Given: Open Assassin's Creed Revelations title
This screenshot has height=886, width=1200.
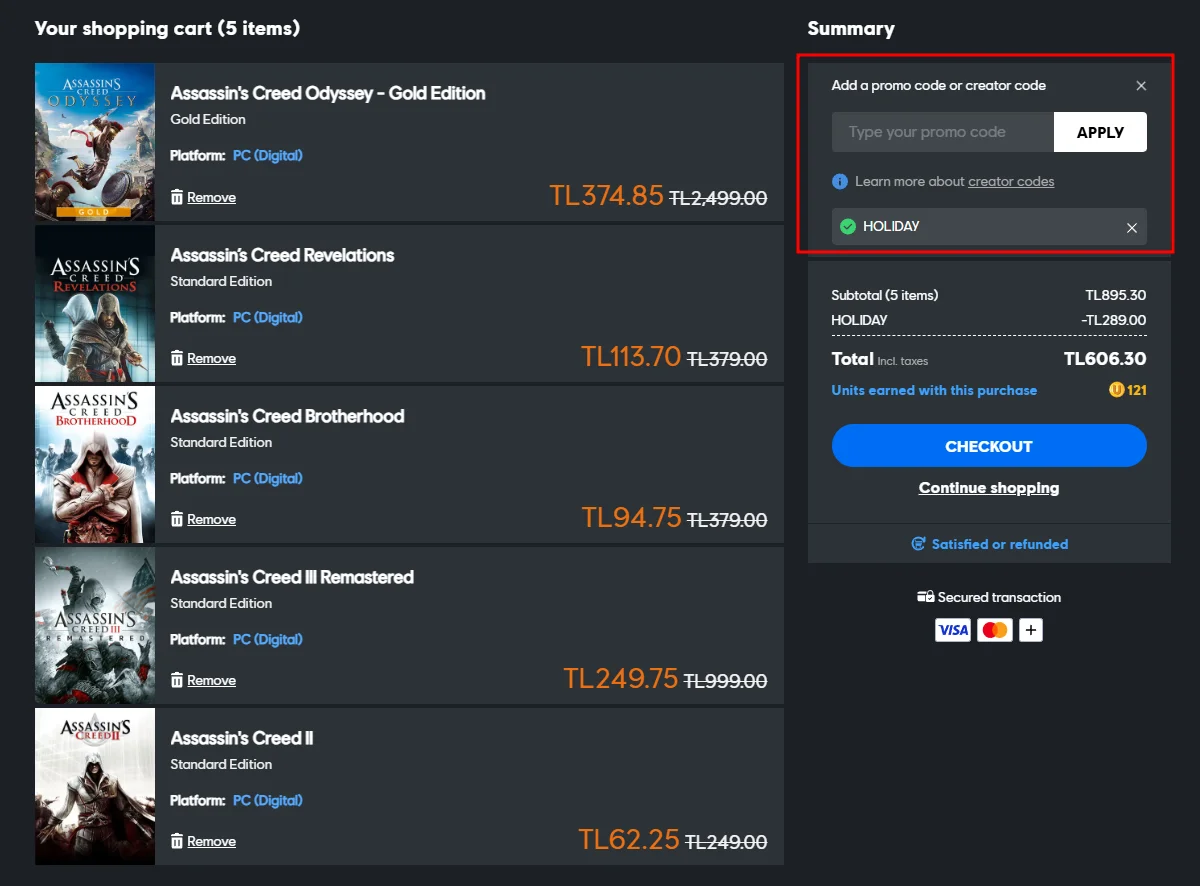Looking at the screenshot, I should click(282, 255).
